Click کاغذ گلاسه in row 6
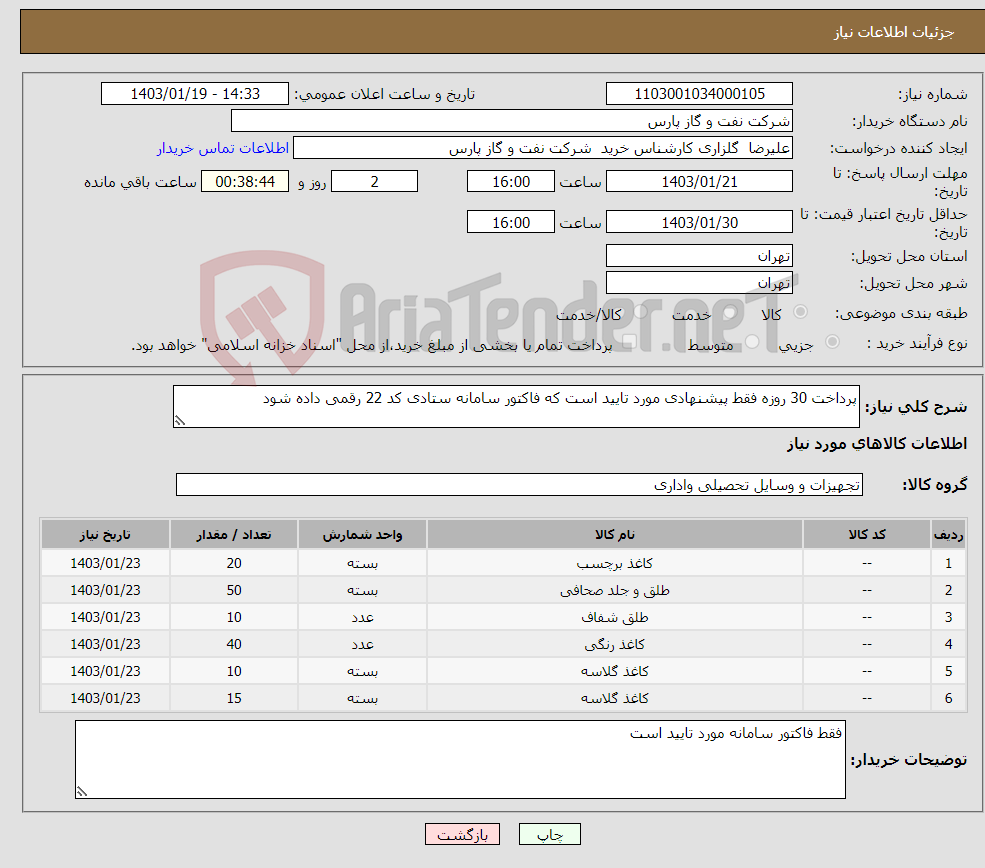 point(615,698)
